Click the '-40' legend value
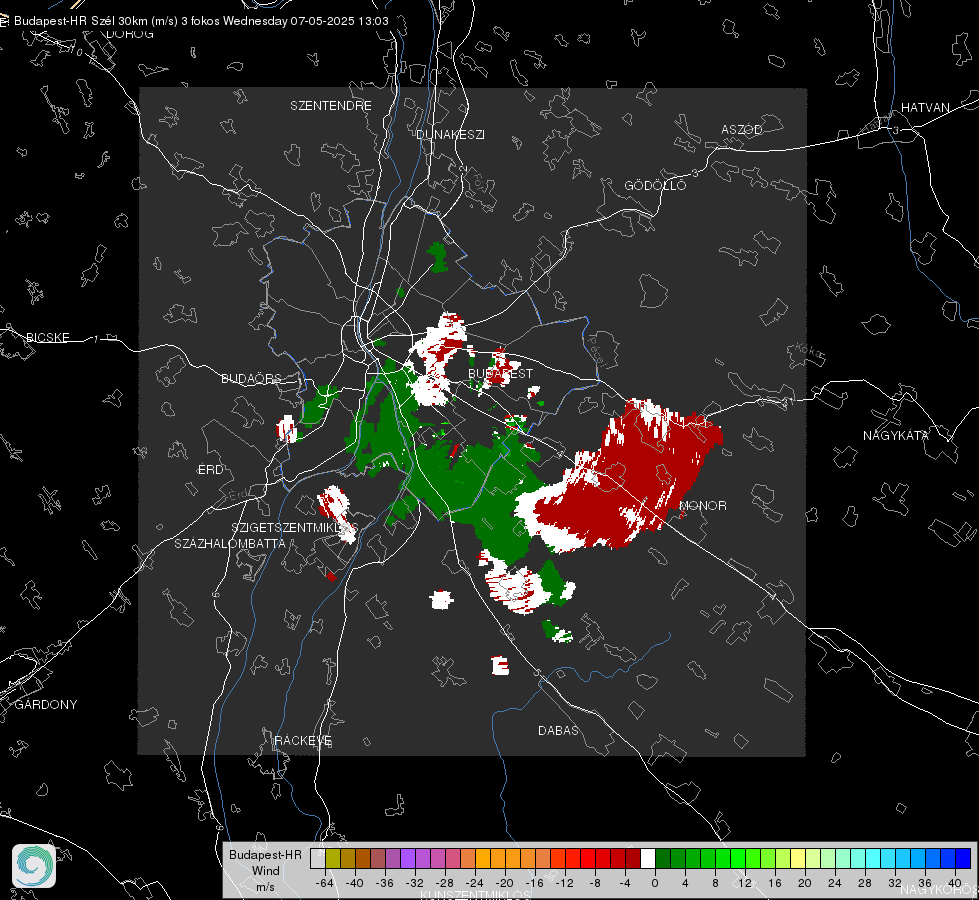 point(355,883)
